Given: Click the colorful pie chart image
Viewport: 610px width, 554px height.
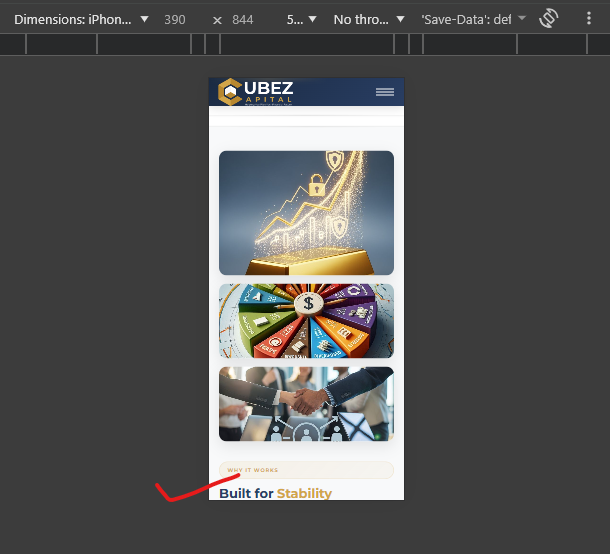Looking at the screenshot, I should [306, 321].
